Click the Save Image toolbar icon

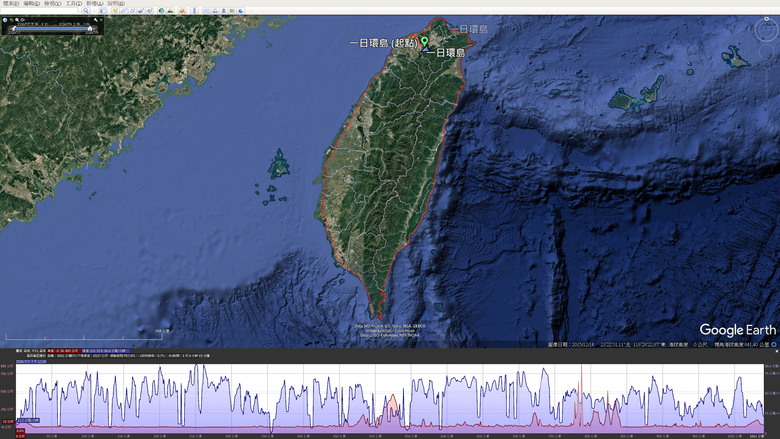click(x=223, y=10)
